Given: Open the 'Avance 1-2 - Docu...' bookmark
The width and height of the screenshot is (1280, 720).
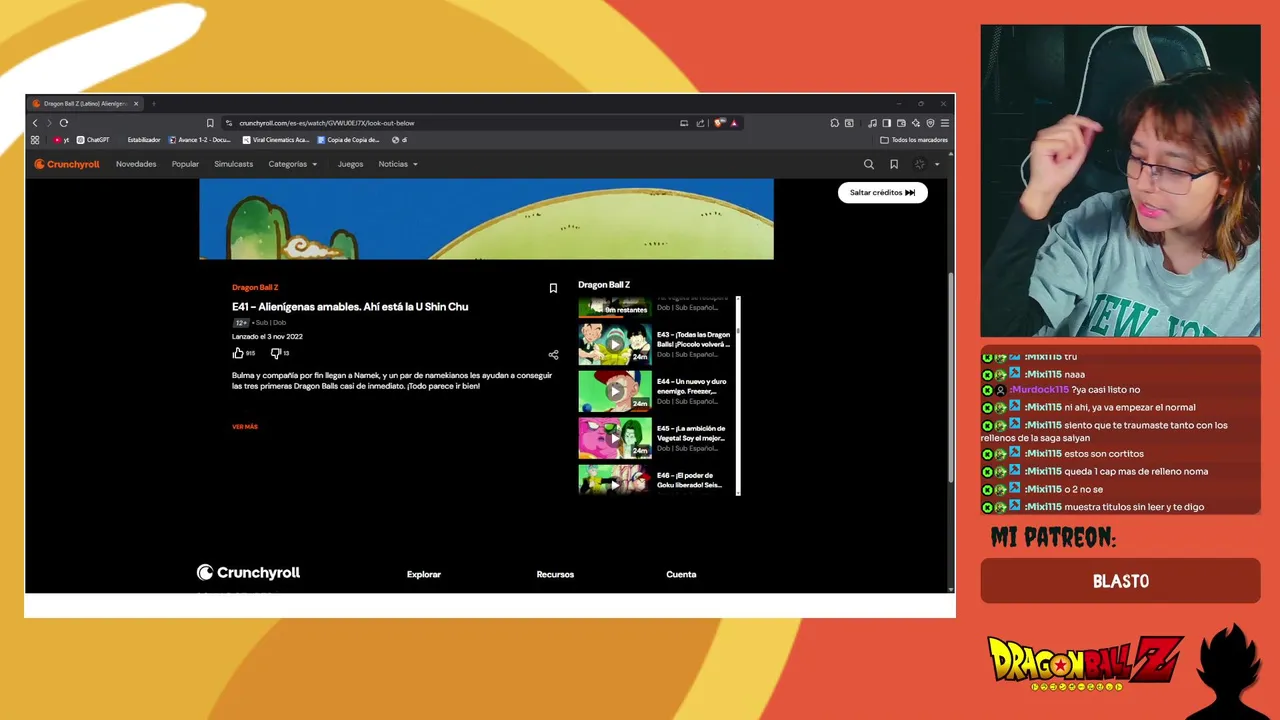Looking at the screenshot, I should (x=201, y=140).
